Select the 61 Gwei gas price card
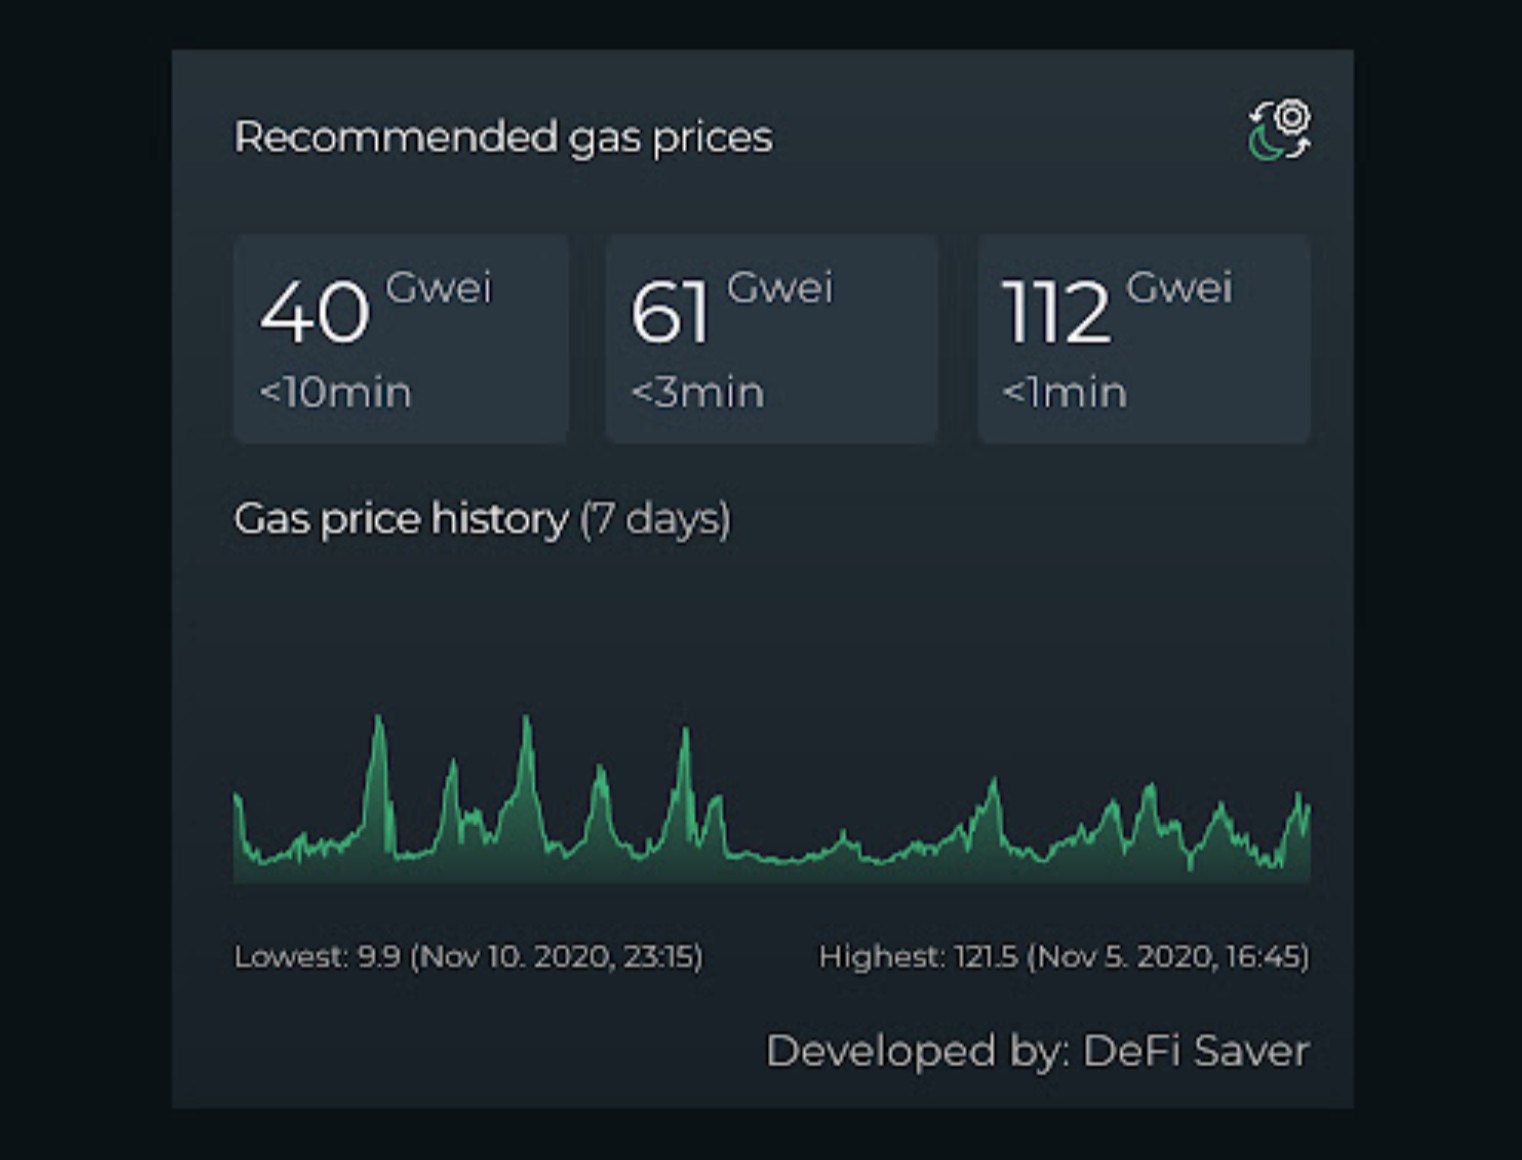The width and height of the screenshot is (1522, 1160). [771, 338]
